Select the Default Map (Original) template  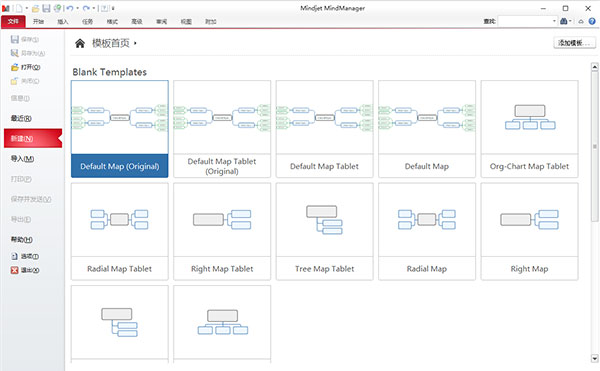pos(119,129)
